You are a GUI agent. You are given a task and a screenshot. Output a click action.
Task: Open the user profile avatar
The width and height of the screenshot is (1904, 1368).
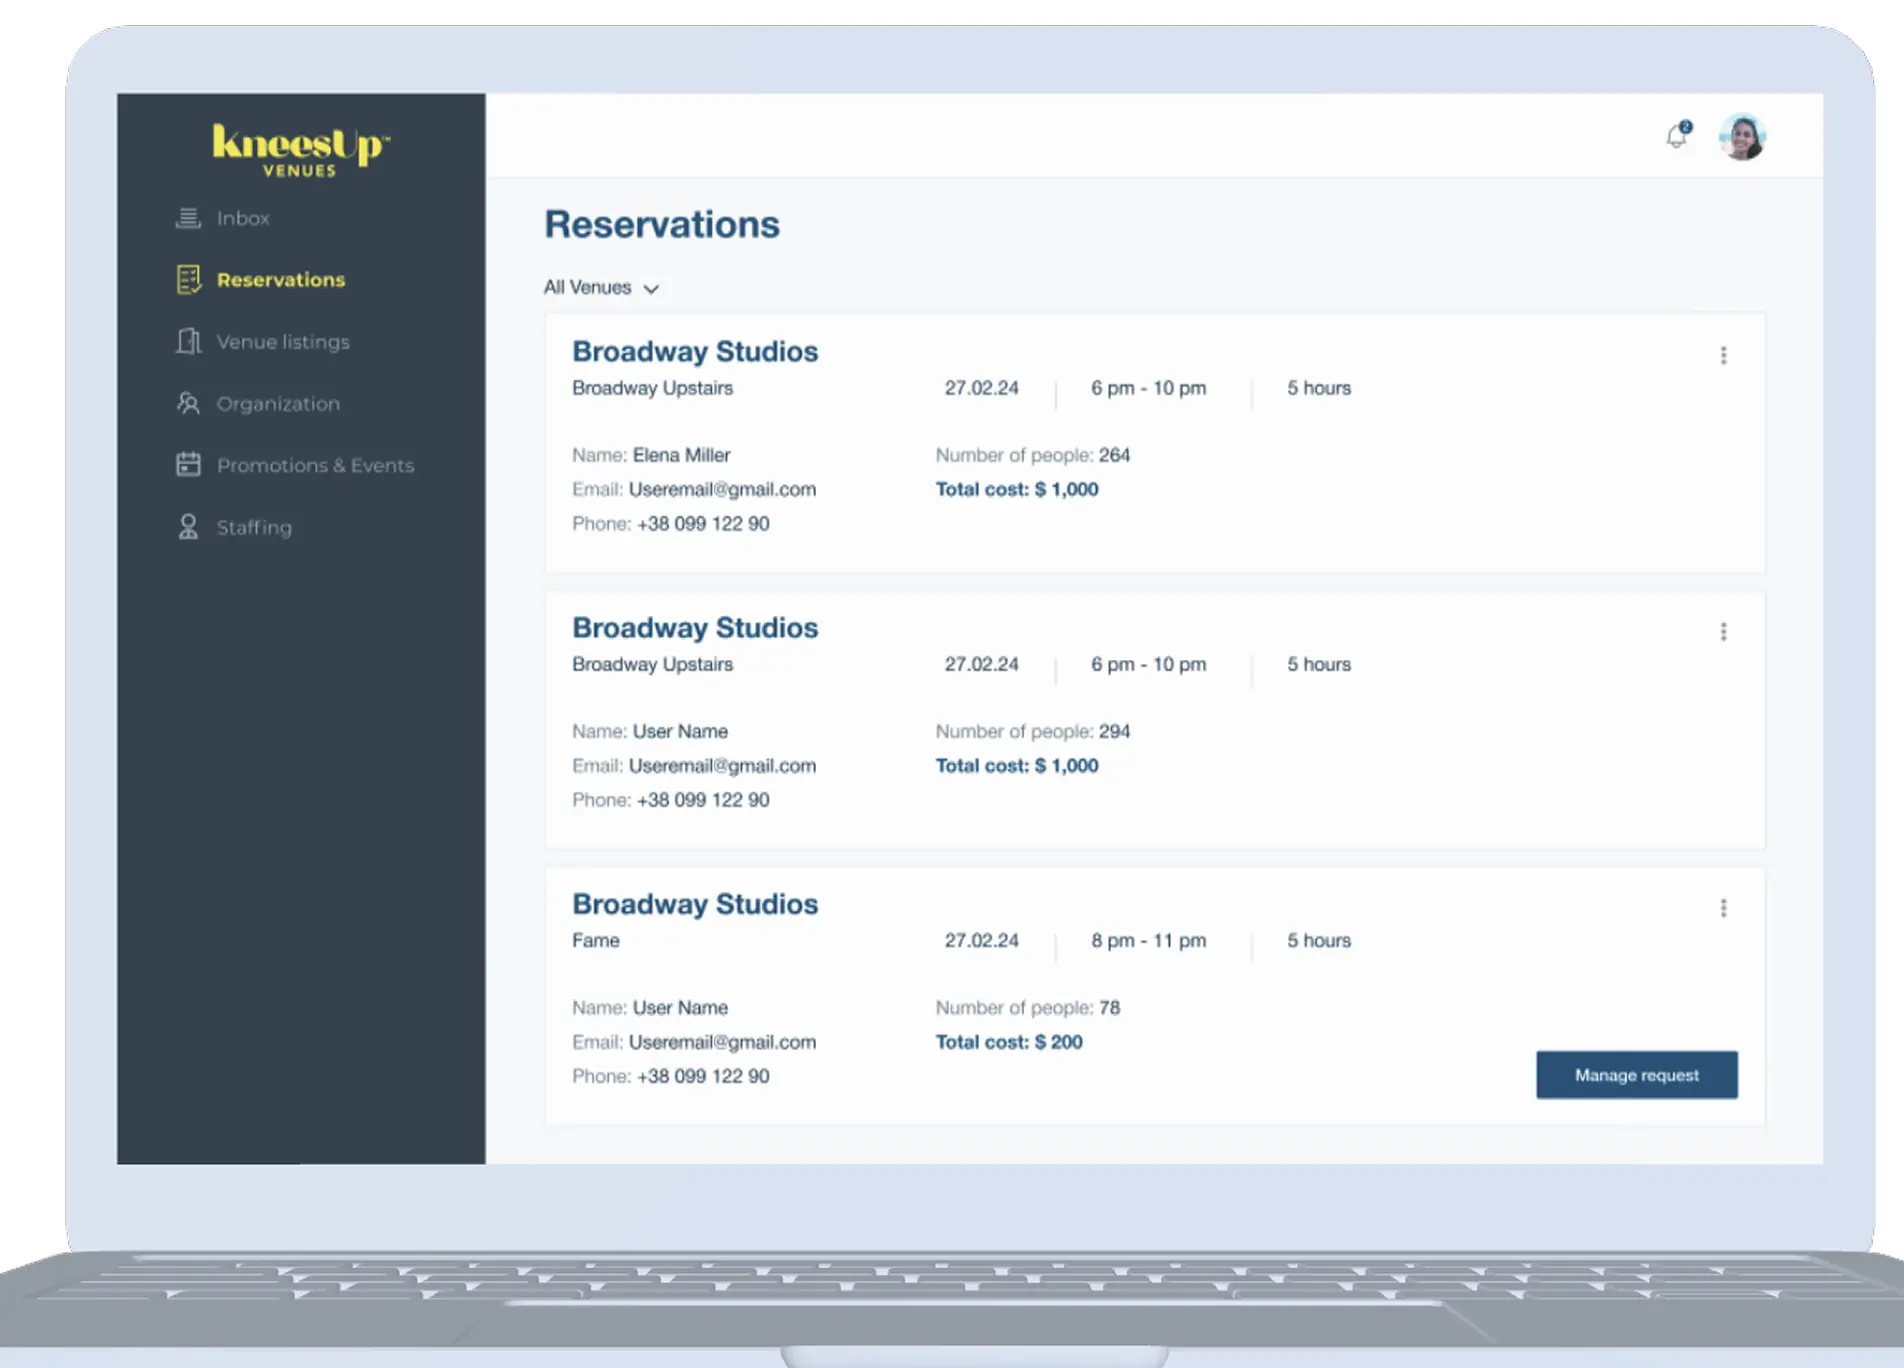(1741, 137)
